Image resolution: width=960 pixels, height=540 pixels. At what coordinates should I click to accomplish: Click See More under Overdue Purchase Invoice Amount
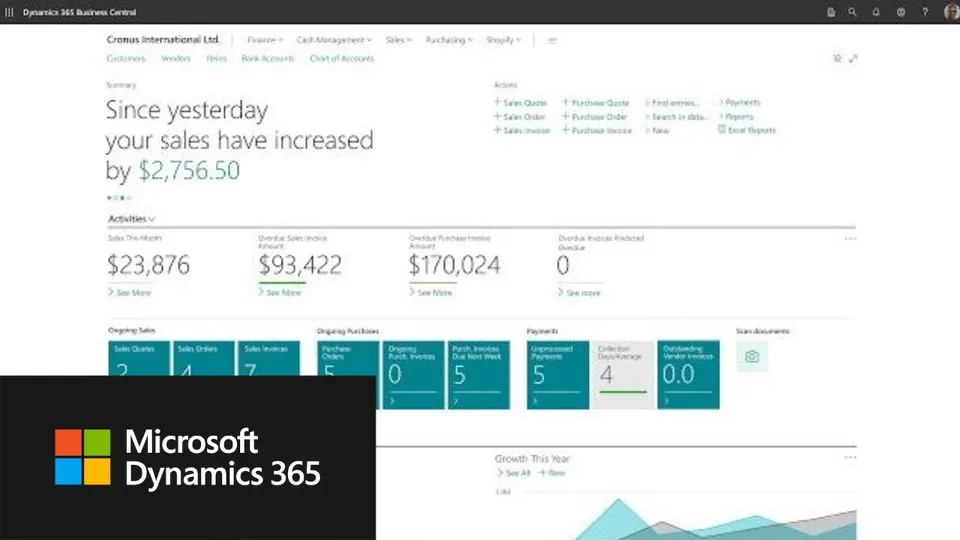pos(430,293)
